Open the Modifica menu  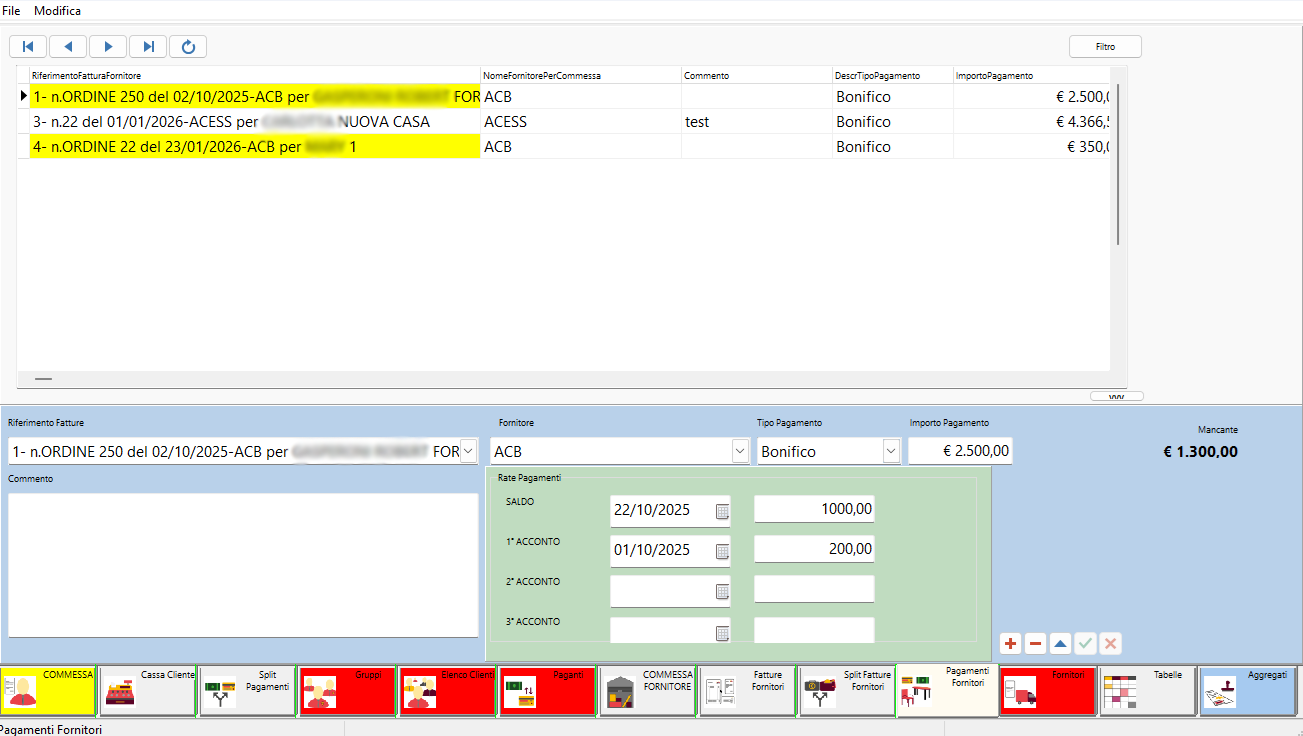click(57, 10)
